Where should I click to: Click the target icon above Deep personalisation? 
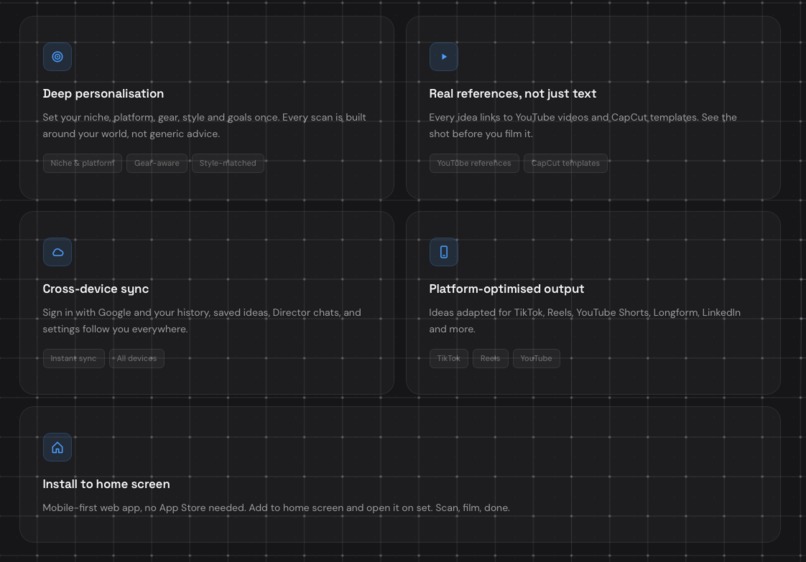(x=57, y=57)
